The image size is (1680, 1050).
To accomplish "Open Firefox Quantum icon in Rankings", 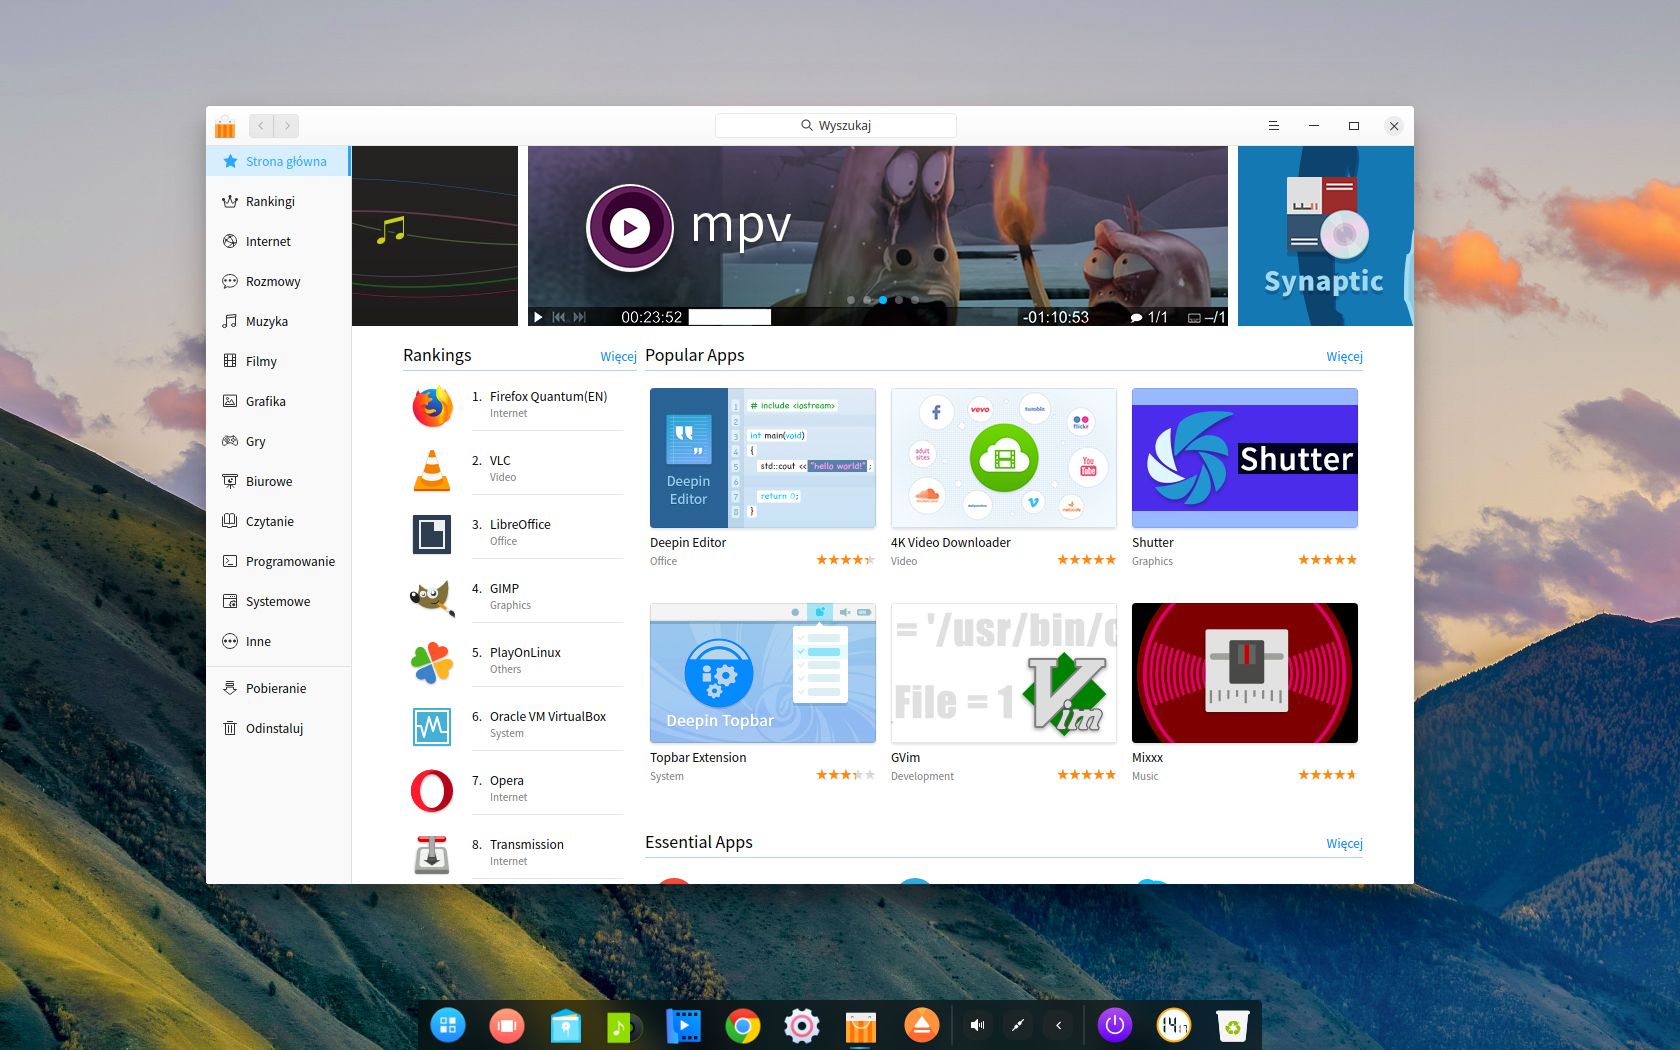I will pos(432,406).
